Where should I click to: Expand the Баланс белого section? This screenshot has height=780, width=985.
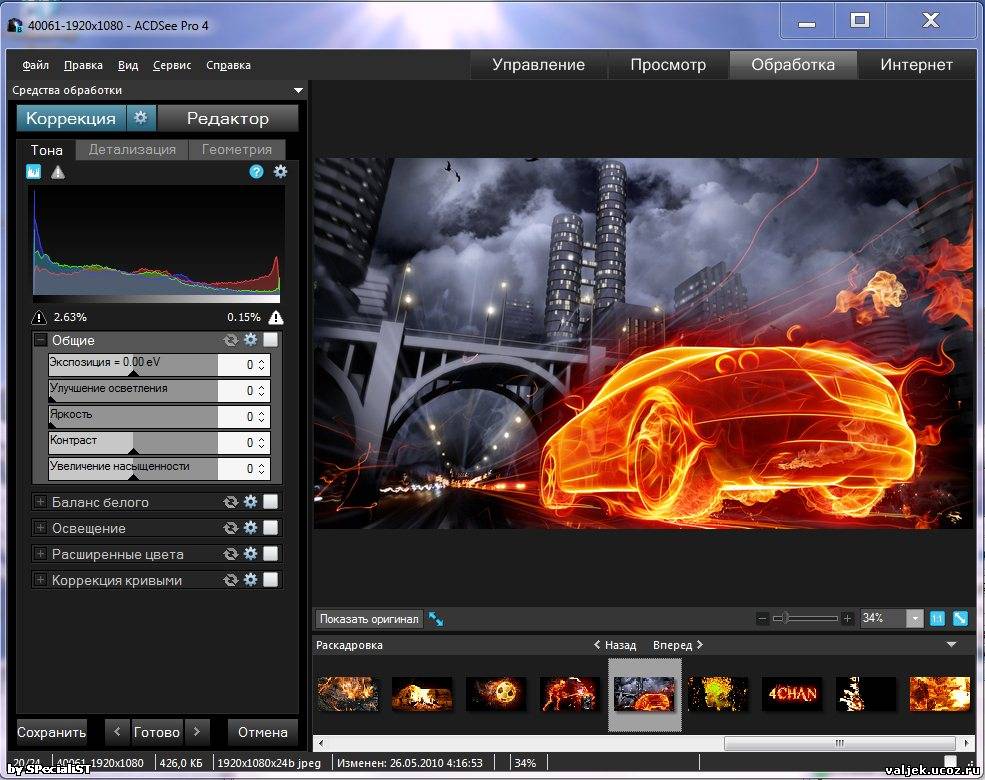(x=40, y=502)
